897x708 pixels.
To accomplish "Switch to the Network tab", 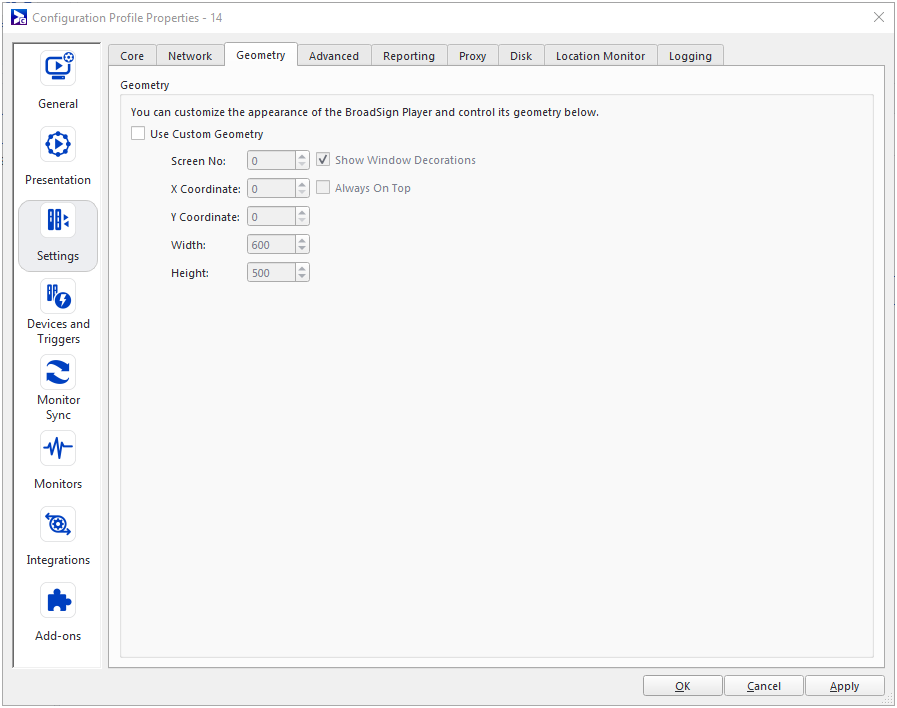I will [190, 56].
